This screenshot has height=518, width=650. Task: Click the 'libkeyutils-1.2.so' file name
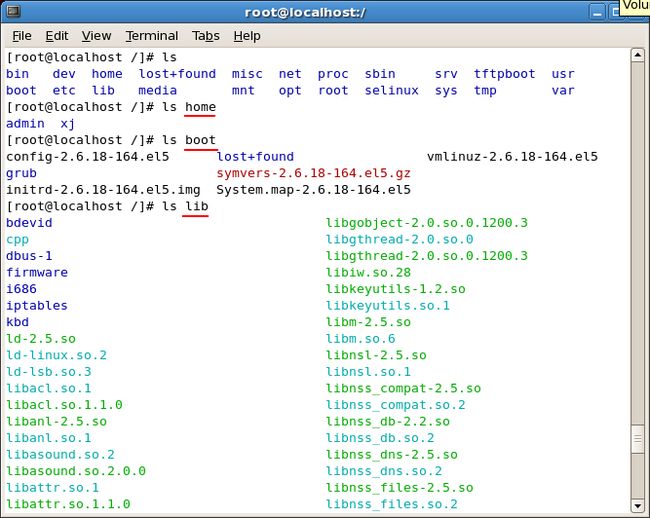pos(395,290)
